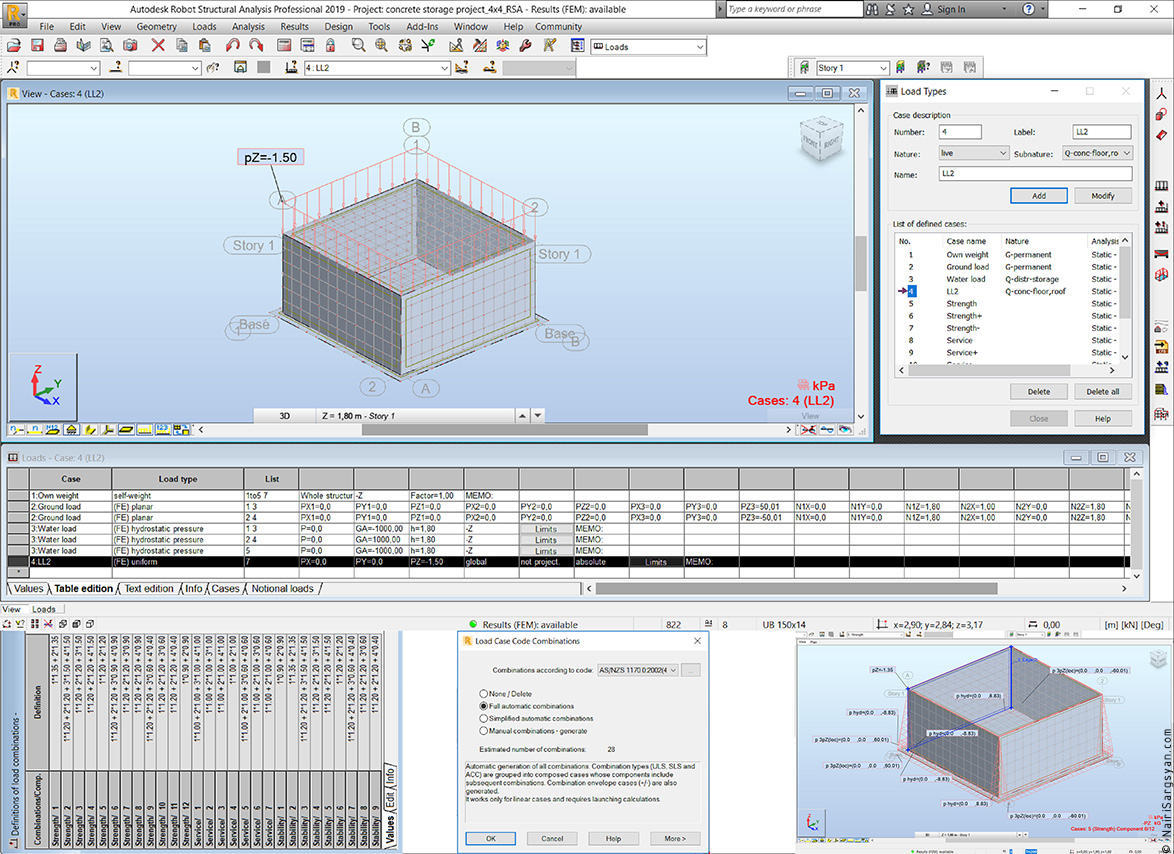Image resolution: width=1174 pixels, height=854 pixels.
Task: Save the project with the red floppy icon
Action: pos(37,46)
